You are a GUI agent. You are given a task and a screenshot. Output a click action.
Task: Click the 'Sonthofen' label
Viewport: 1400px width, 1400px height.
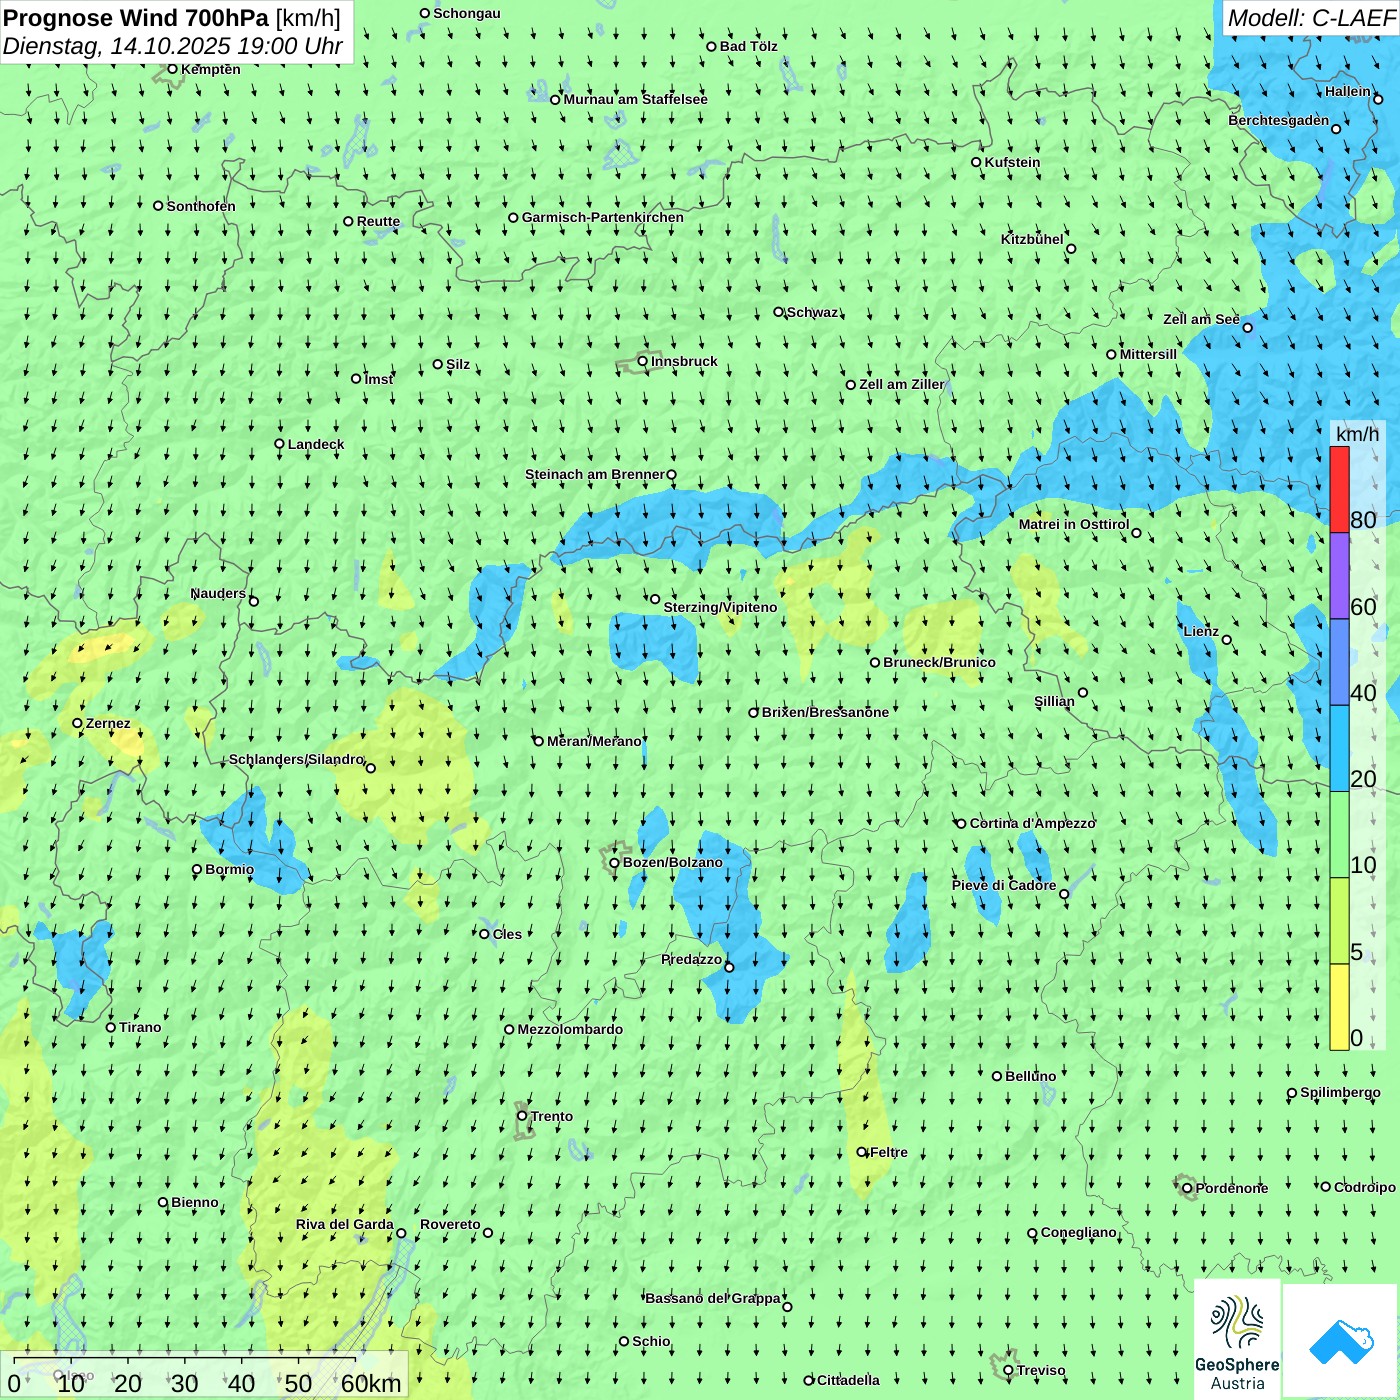[201, 206]
